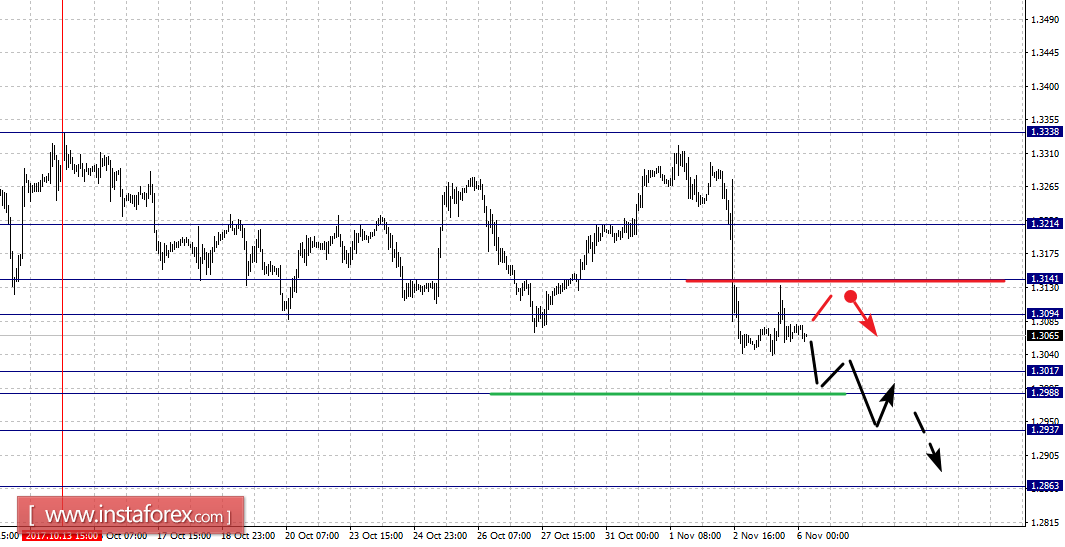The height and width of the screenshot is (547, 1065).
Task: Click the 1.3400 price axis value
Action: pyautogui.click(x=1045, y=87)
